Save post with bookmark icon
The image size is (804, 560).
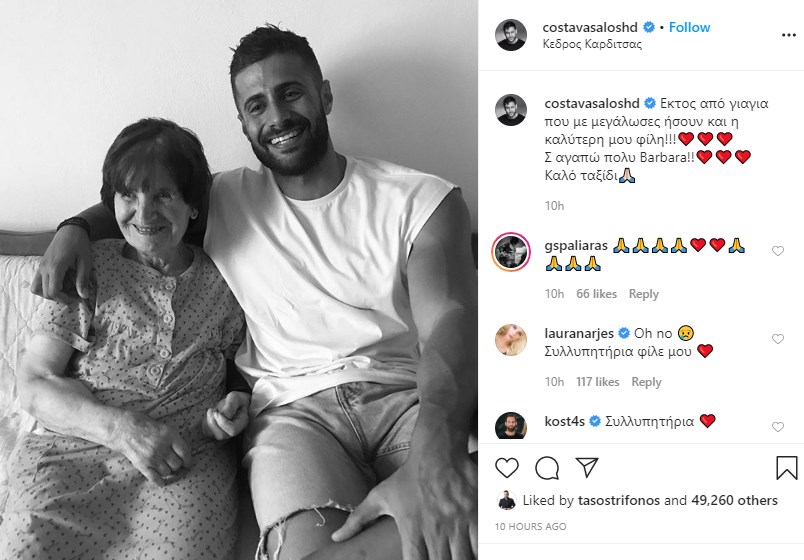click(x=787, y=467)
